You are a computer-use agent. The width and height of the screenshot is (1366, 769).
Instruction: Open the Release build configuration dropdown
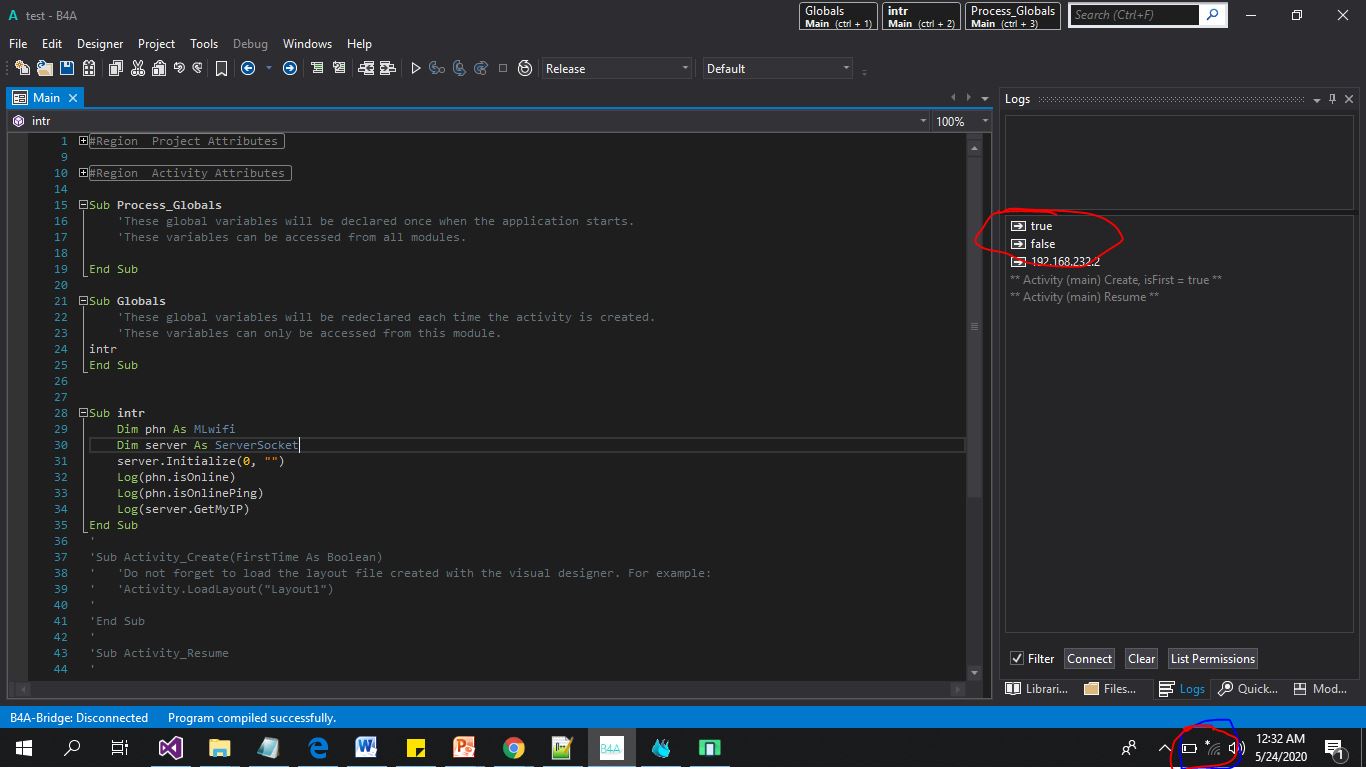(x=616, y=68)
